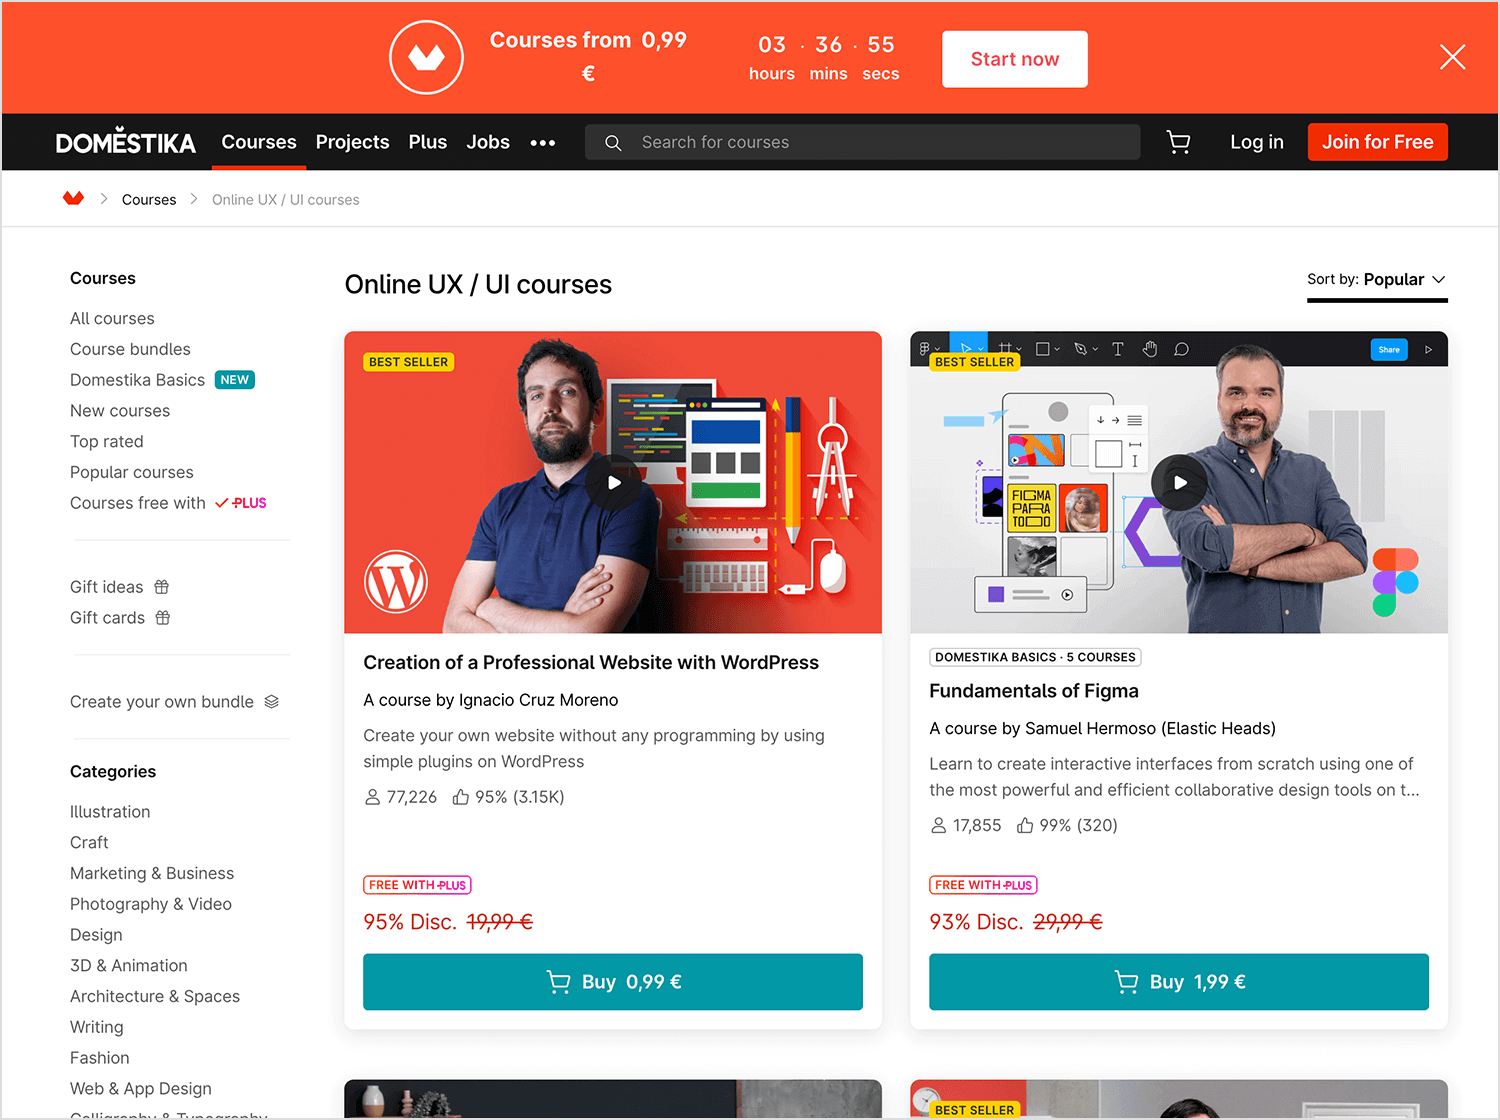Screen dimensions: 1500x1120
Task: Open Courses free with PLUS
Action: [168, 503]
